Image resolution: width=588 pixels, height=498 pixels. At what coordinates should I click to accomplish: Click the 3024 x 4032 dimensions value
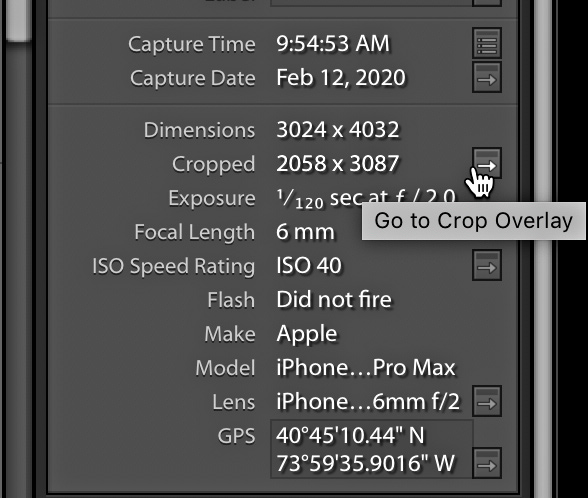click(x=338, y=130)
